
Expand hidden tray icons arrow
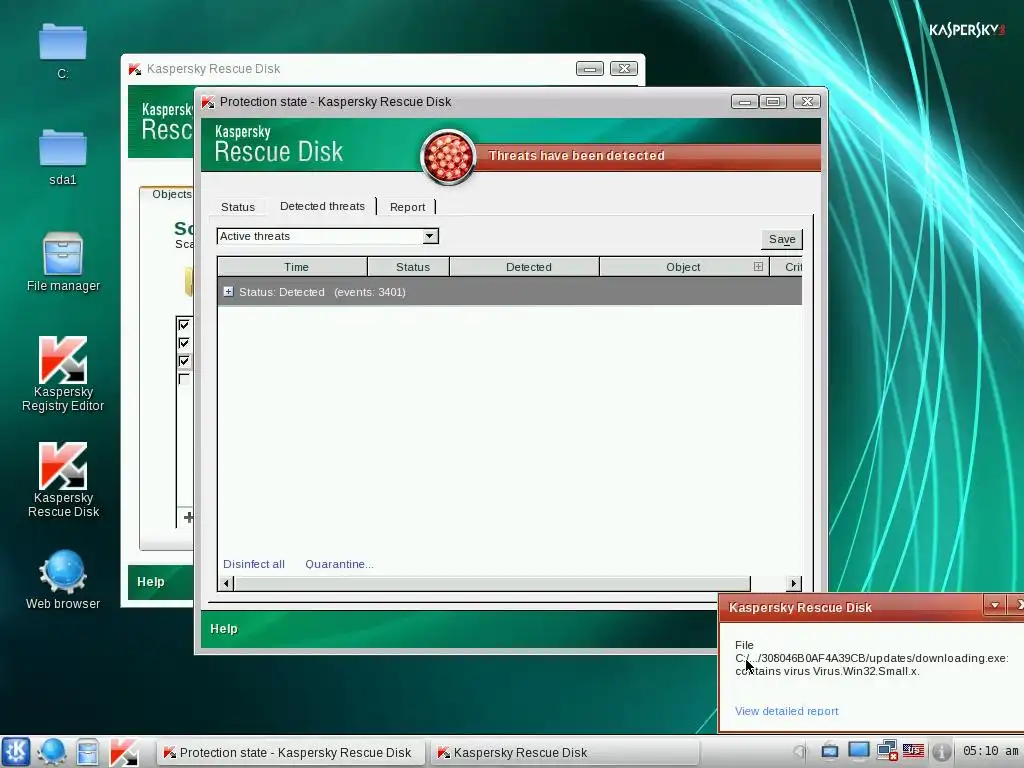point(801,752)
